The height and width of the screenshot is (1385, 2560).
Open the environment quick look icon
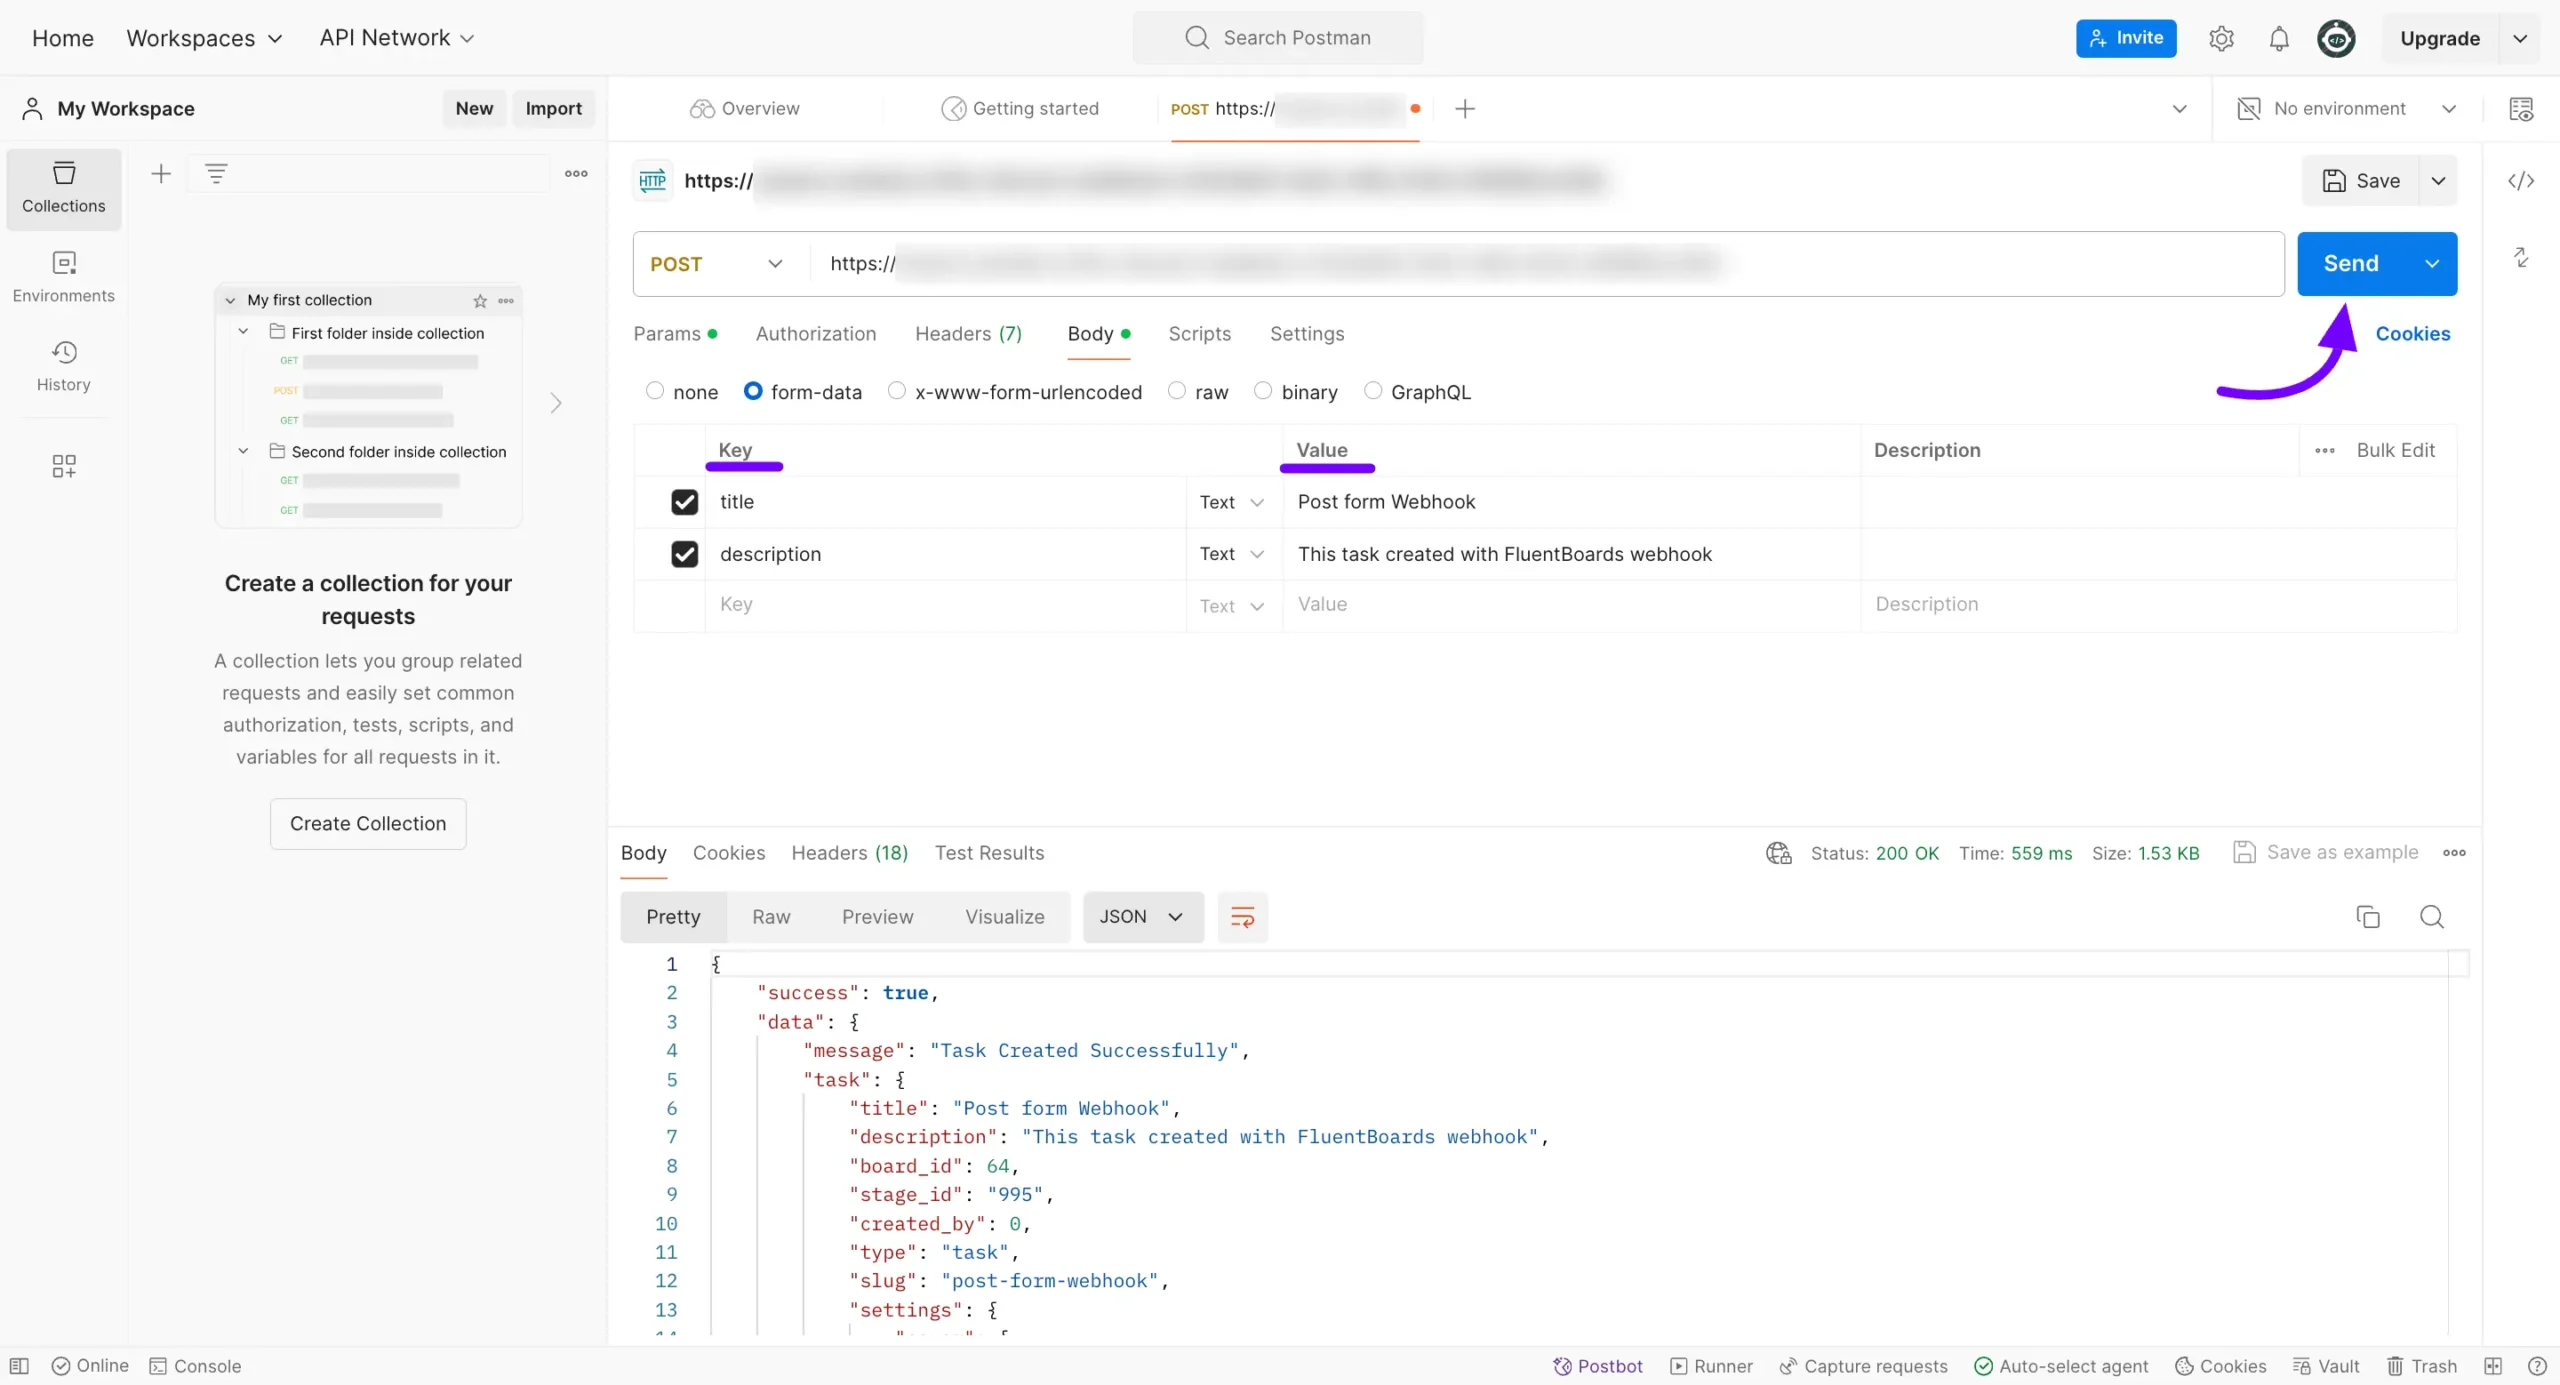(2521, 109)
